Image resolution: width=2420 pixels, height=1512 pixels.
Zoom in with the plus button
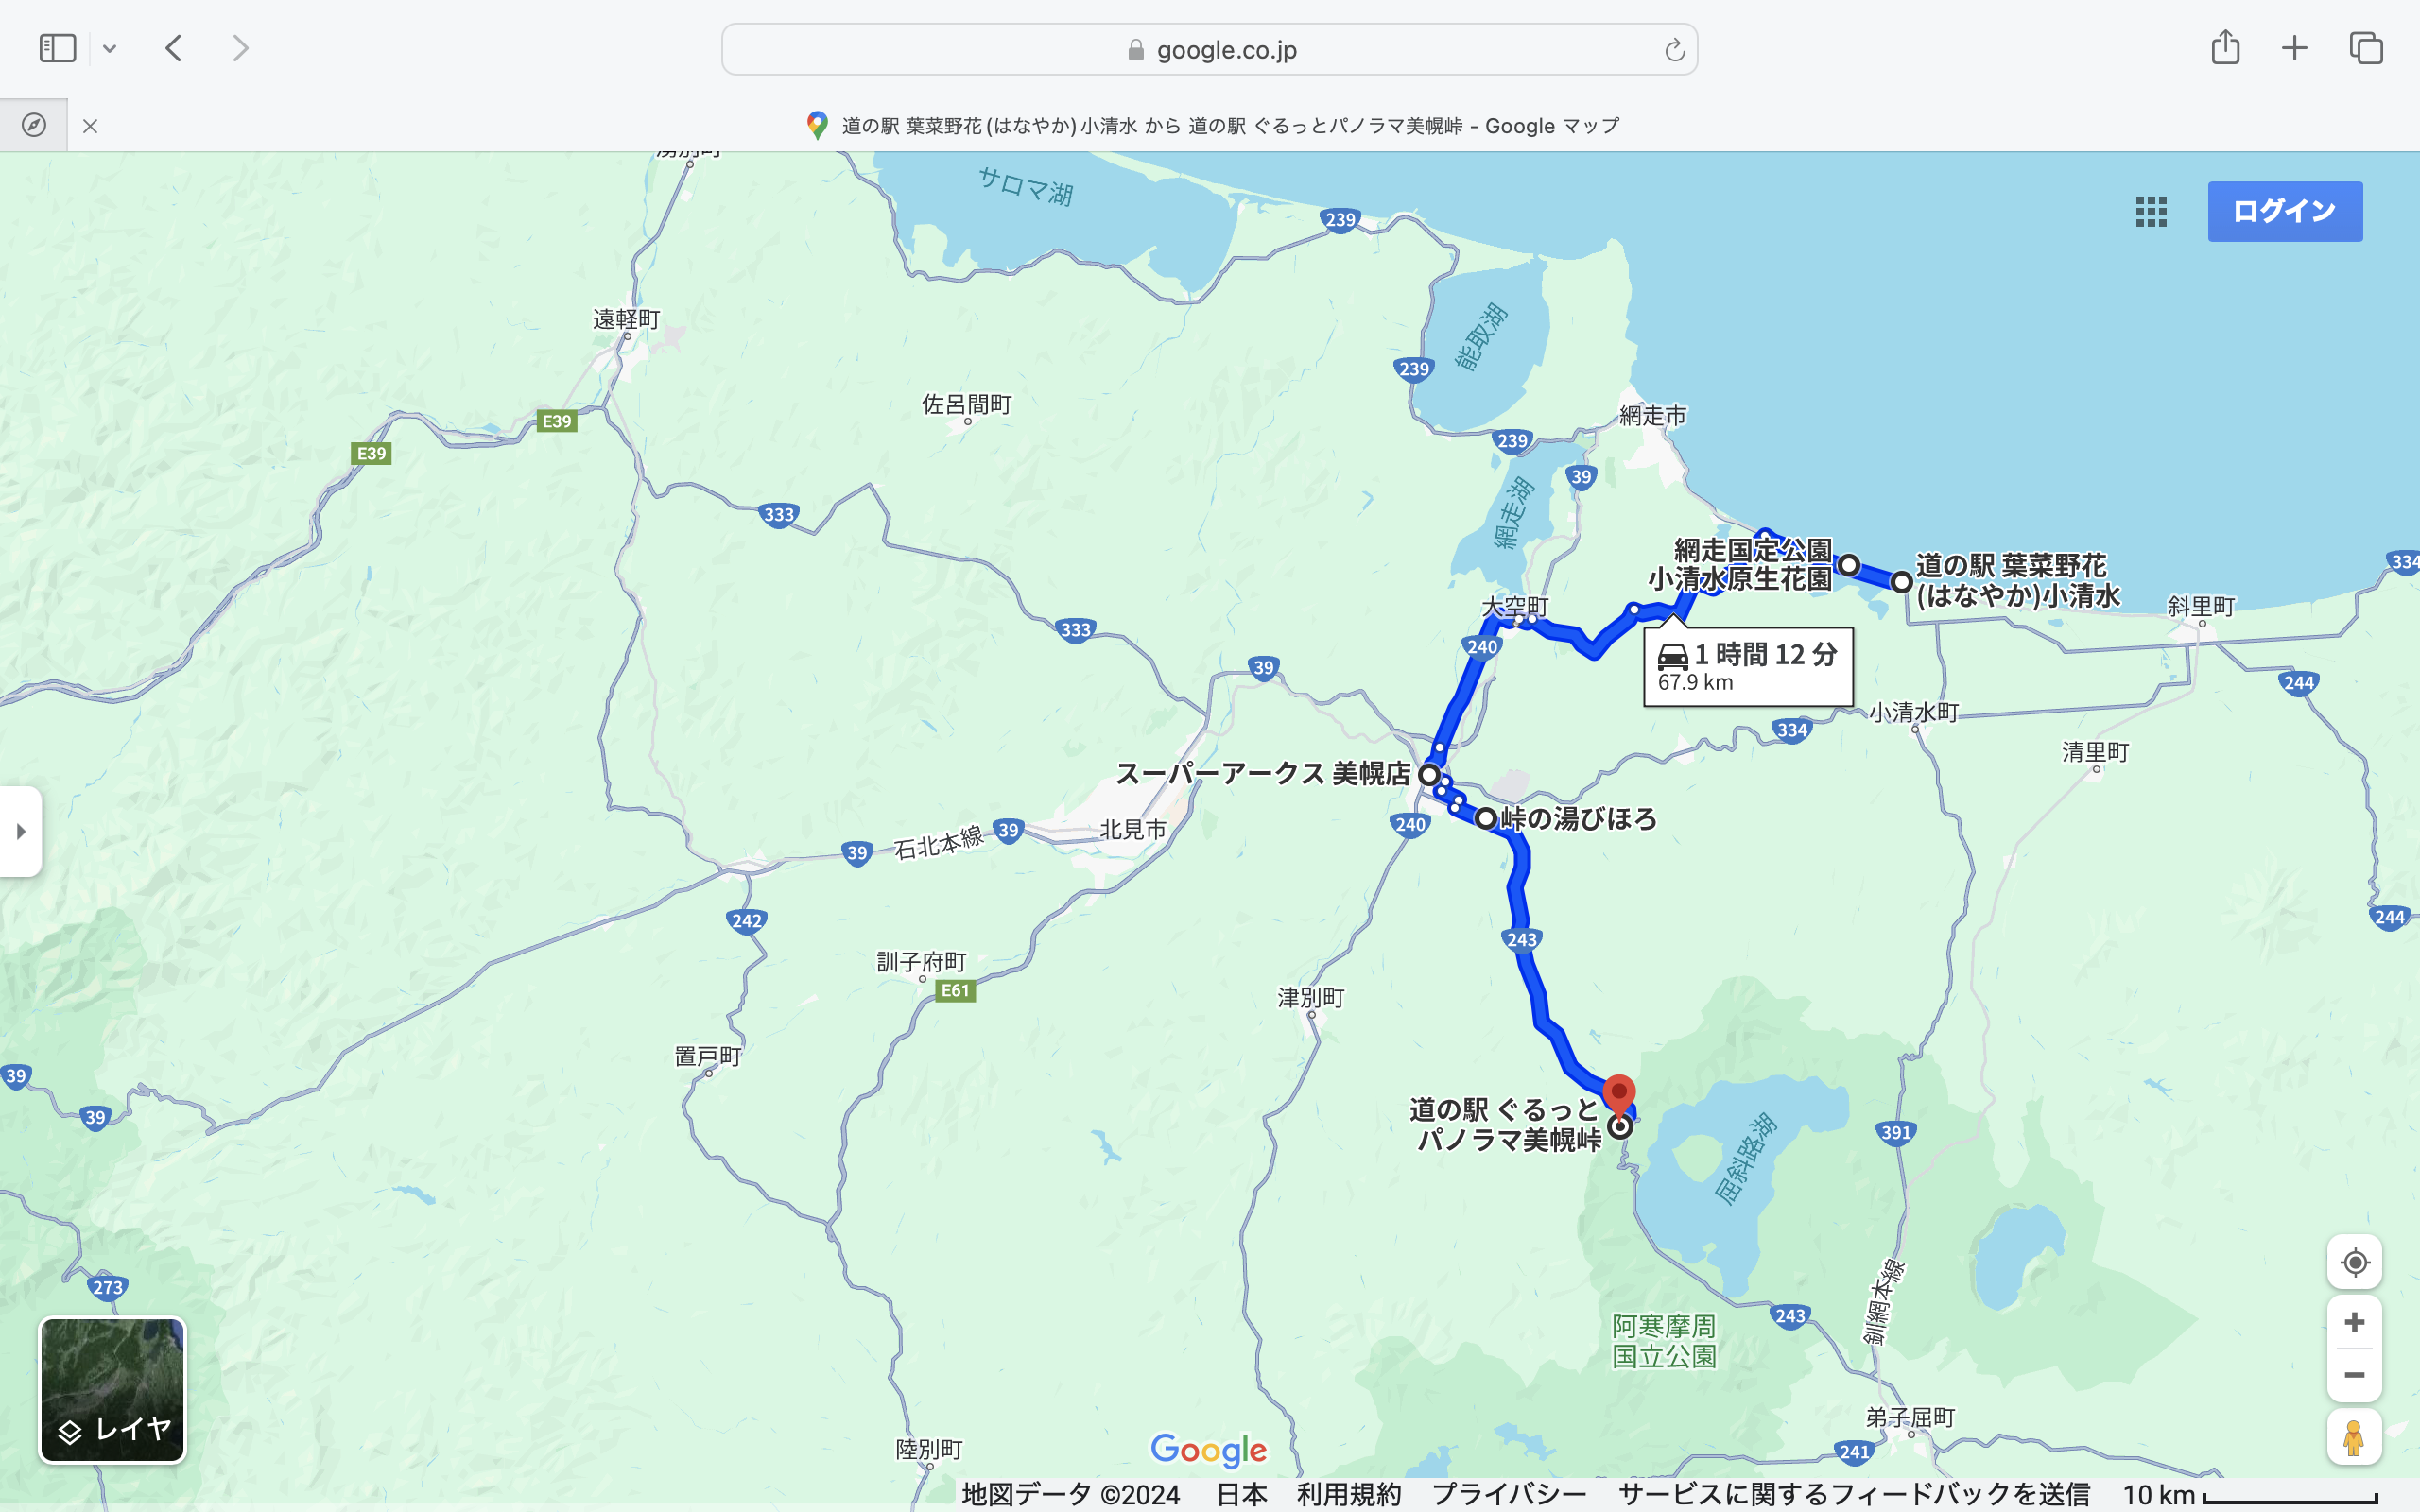pos(2354,1322)
